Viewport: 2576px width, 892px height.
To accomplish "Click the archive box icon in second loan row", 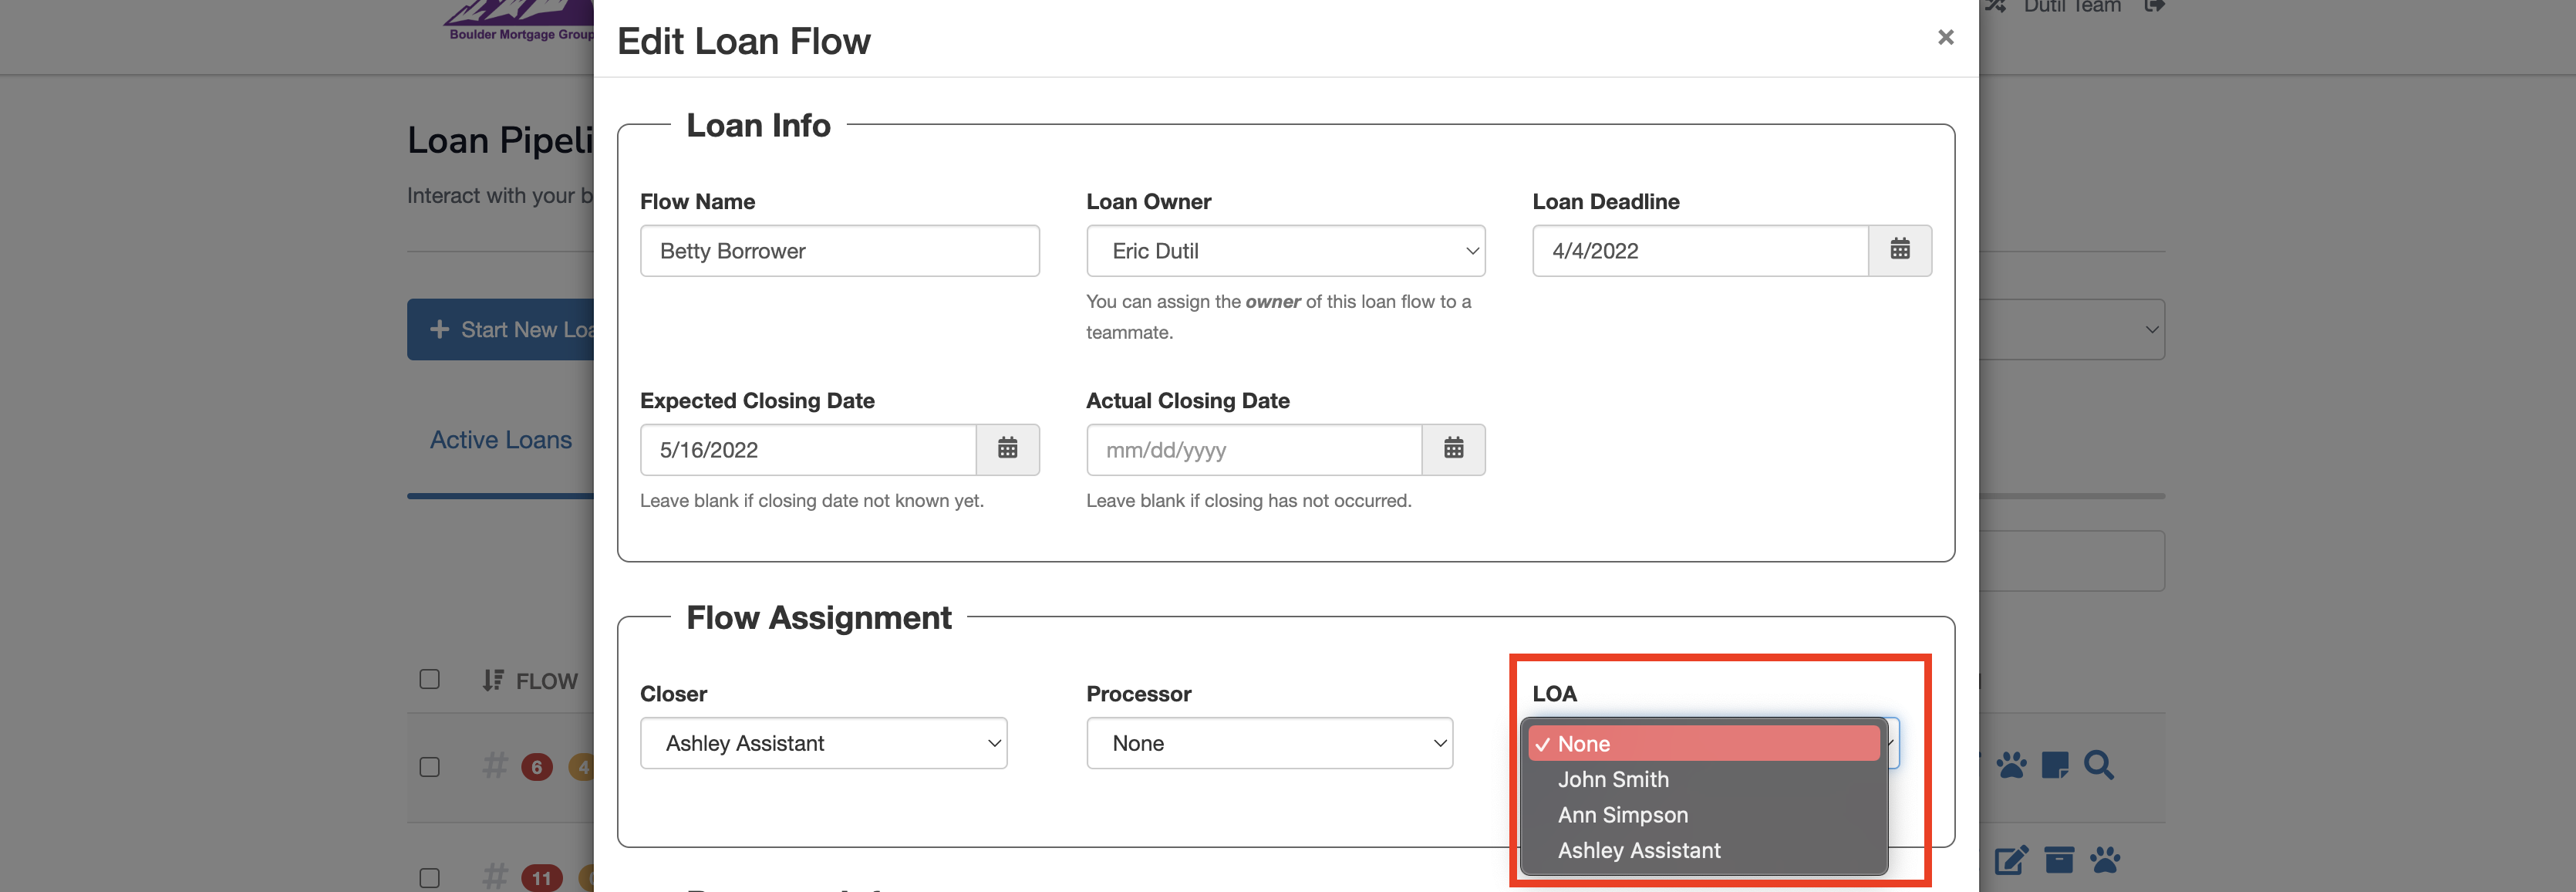I will (x=2058, y=859).
